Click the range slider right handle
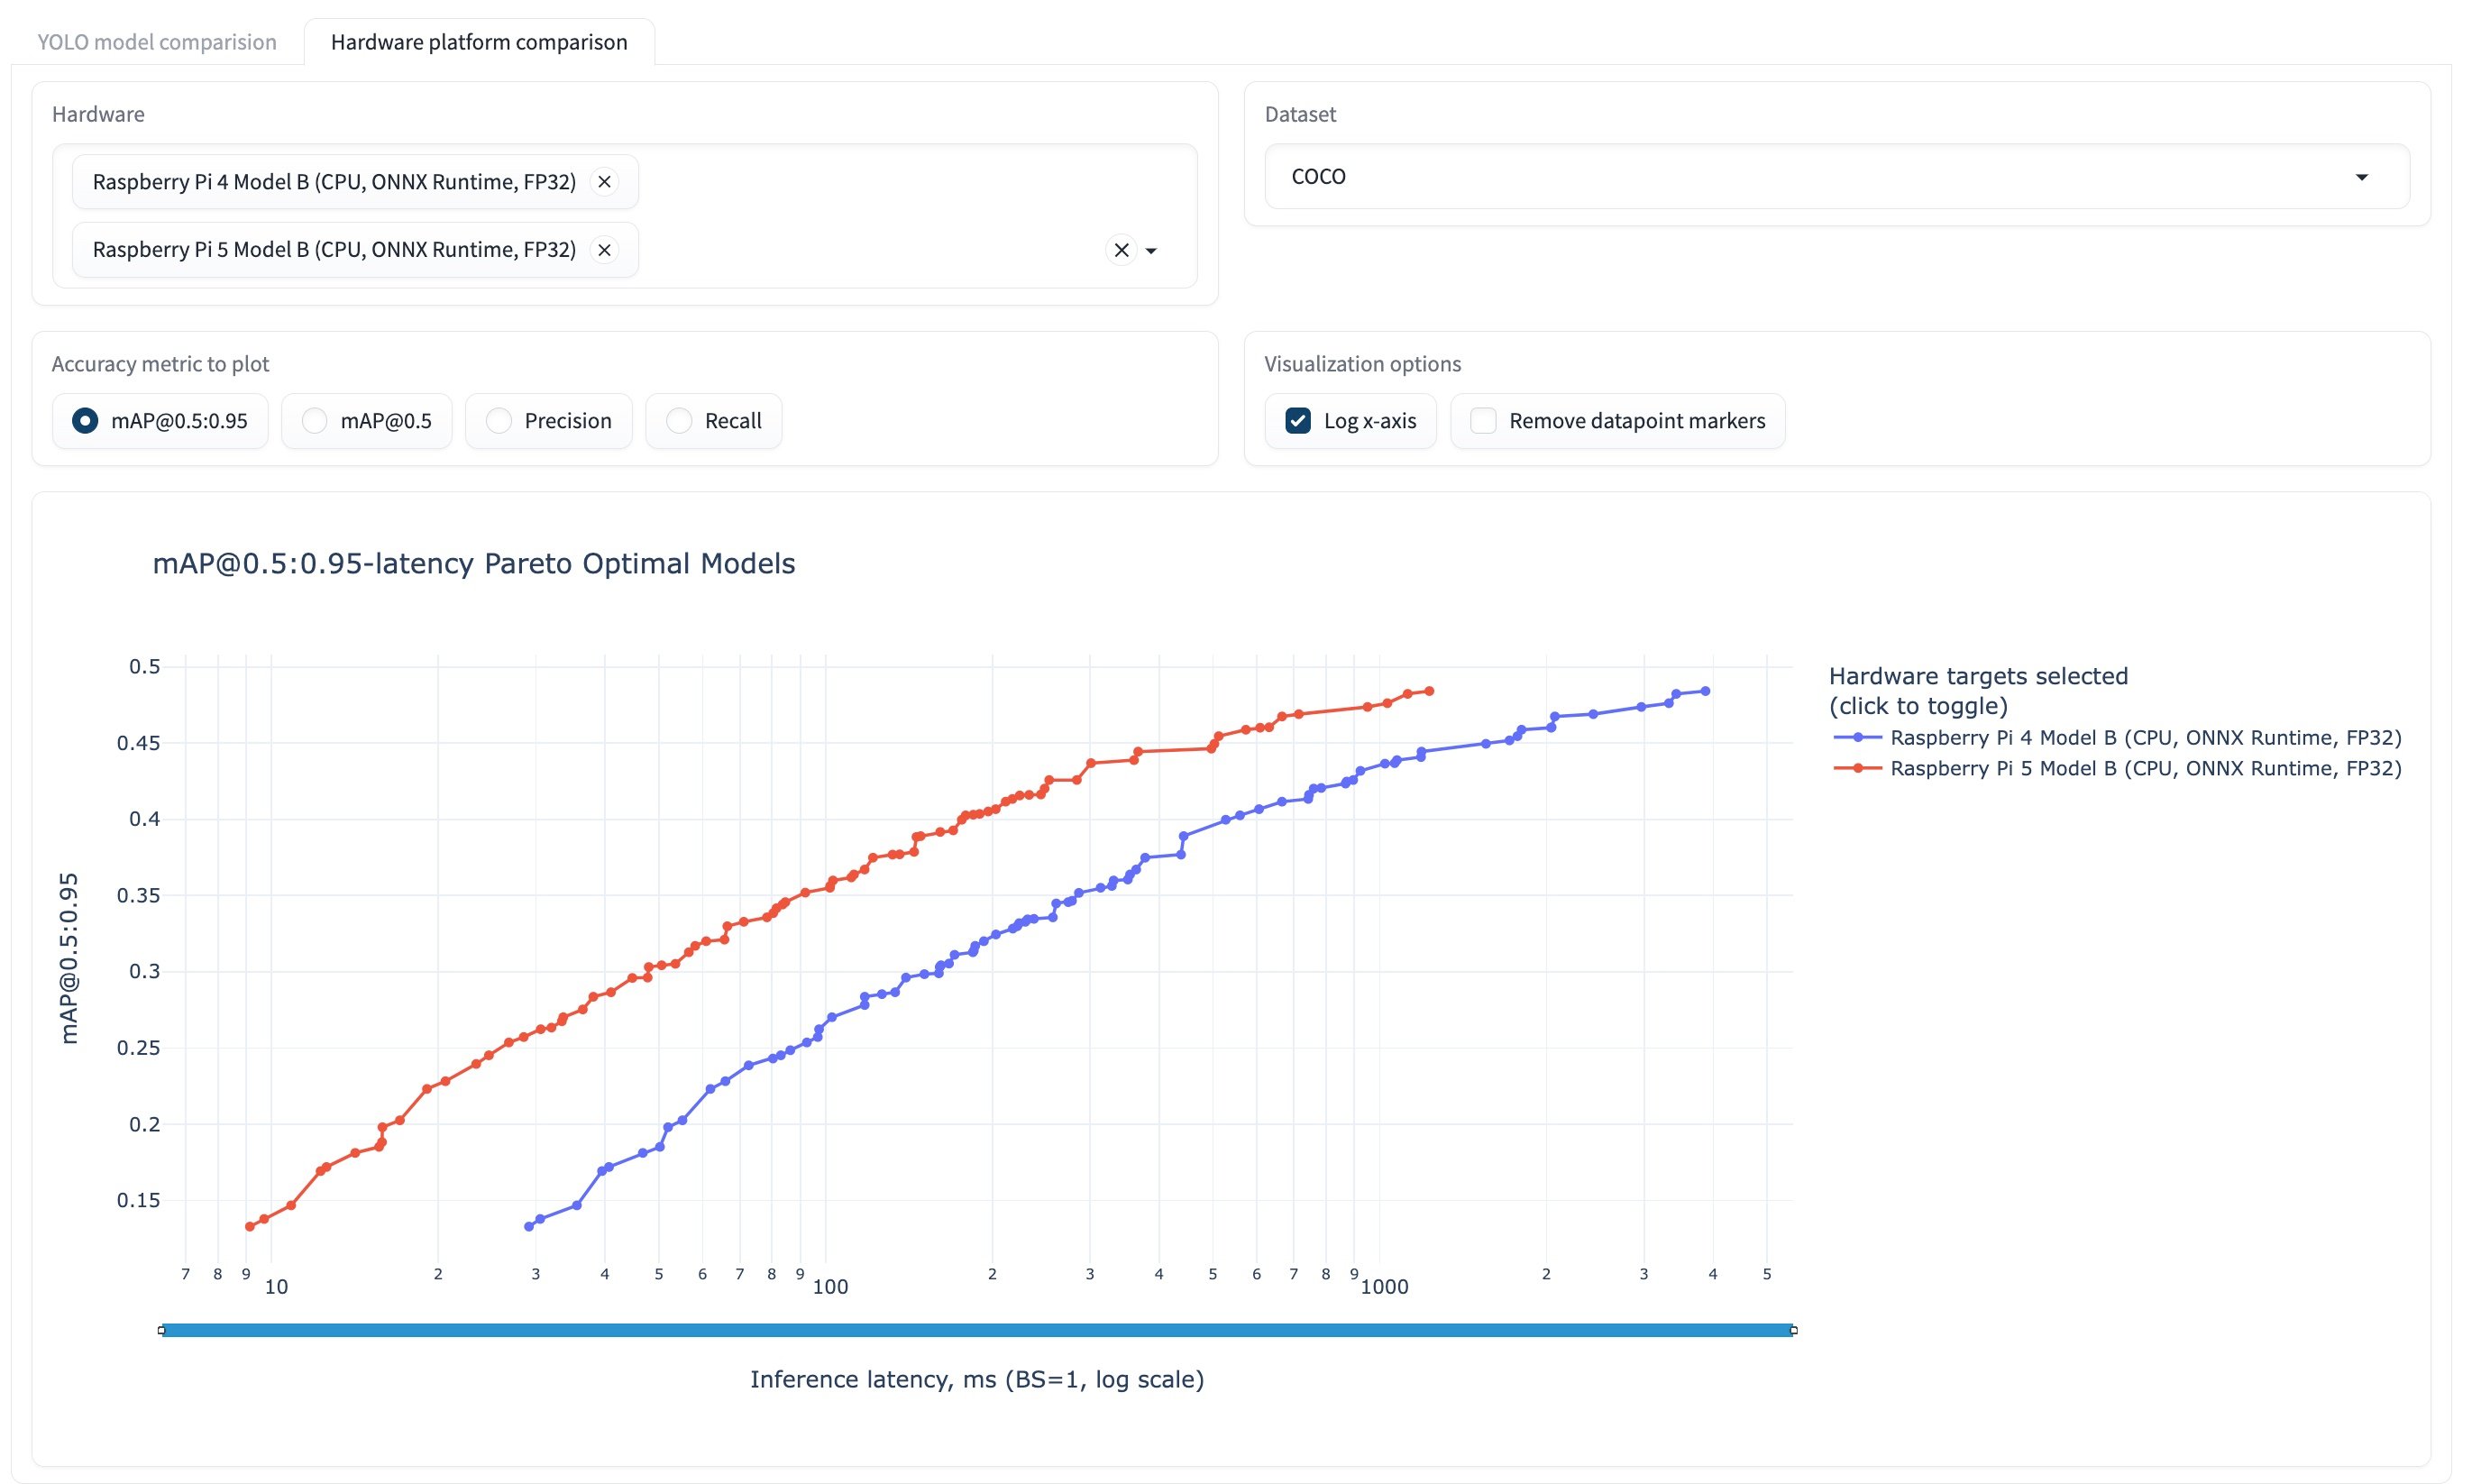The height and width of the screenshot is (1484, 2472). point(1794,1330)
